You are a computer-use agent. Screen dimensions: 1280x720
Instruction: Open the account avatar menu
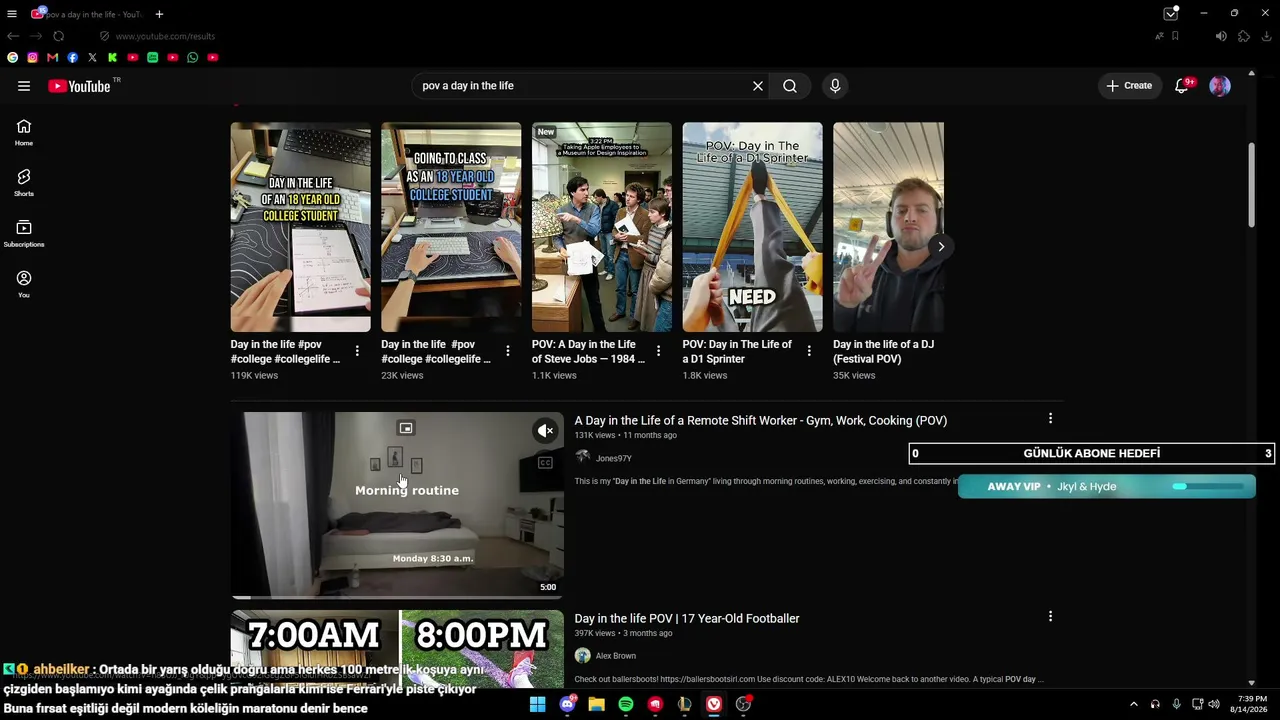1220,86
